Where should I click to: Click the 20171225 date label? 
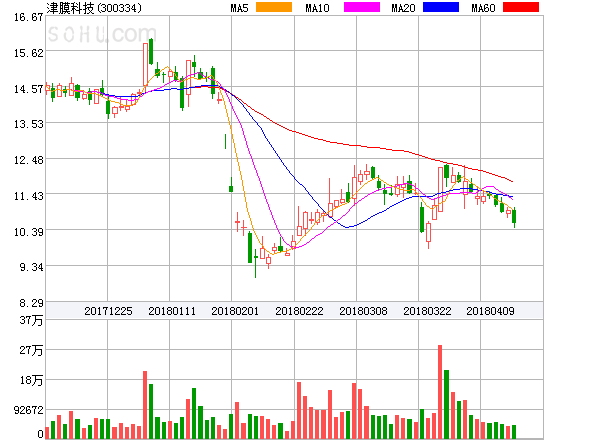click(108, 311)
